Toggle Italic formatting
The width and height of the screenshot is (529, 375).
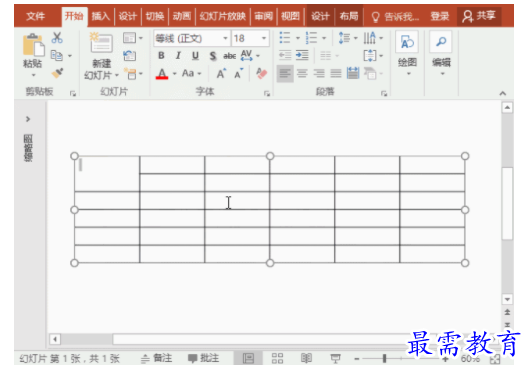point(178,56)
